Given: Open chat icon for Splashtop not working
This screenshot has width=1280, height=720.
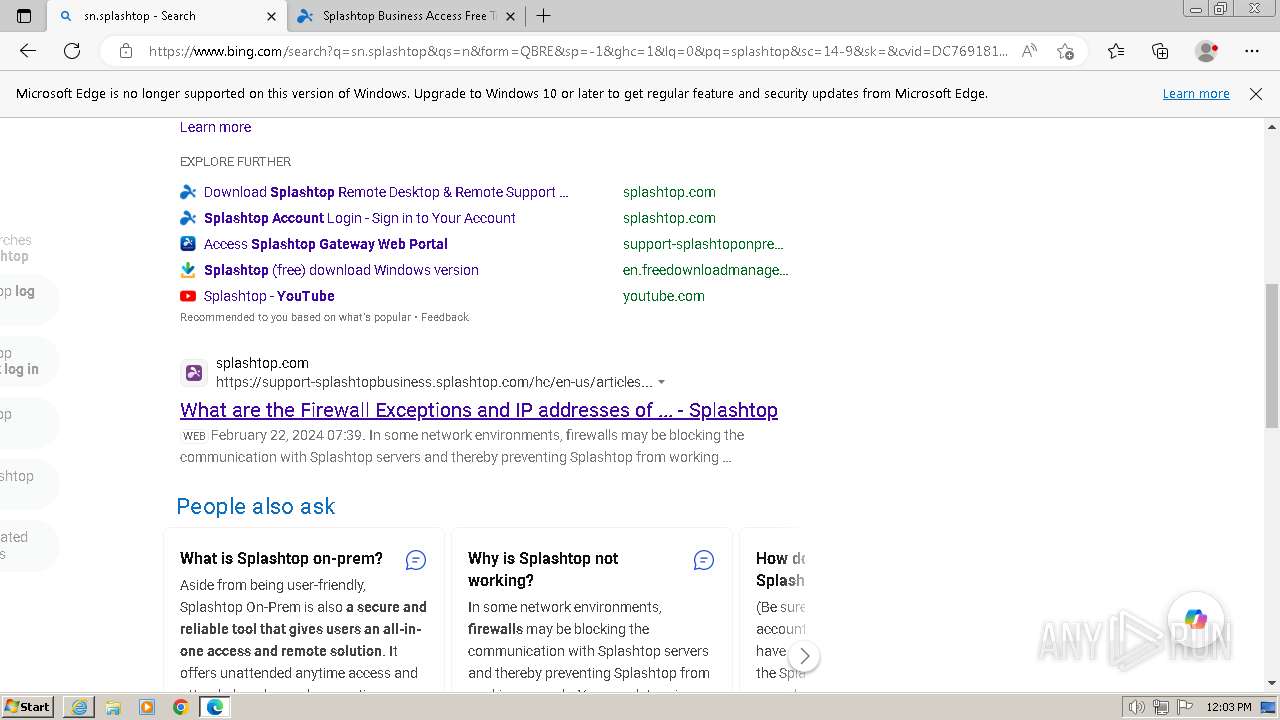Looking at the screenshot, I should point(704,560).
